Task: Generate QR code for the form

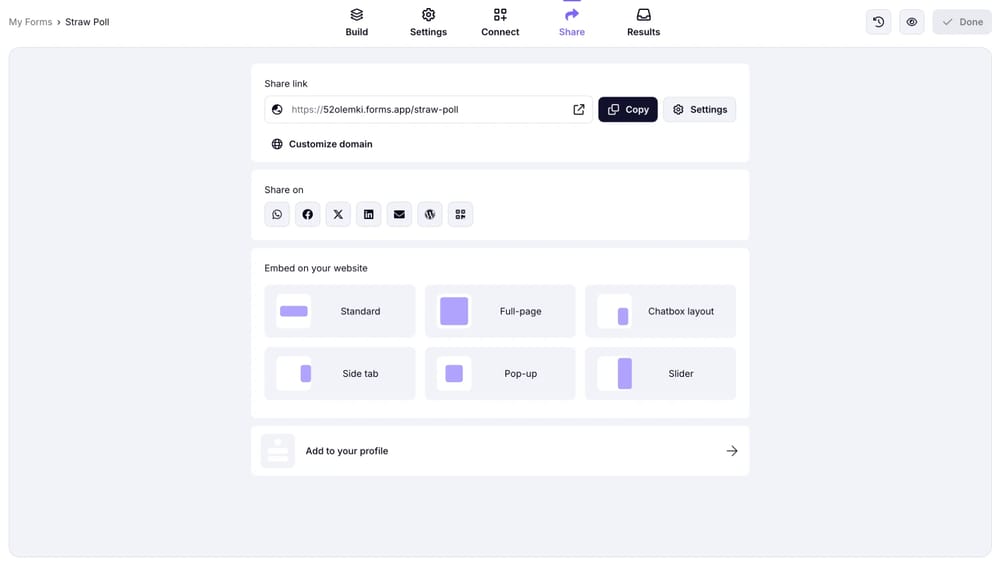Action: tap(460, 214)
